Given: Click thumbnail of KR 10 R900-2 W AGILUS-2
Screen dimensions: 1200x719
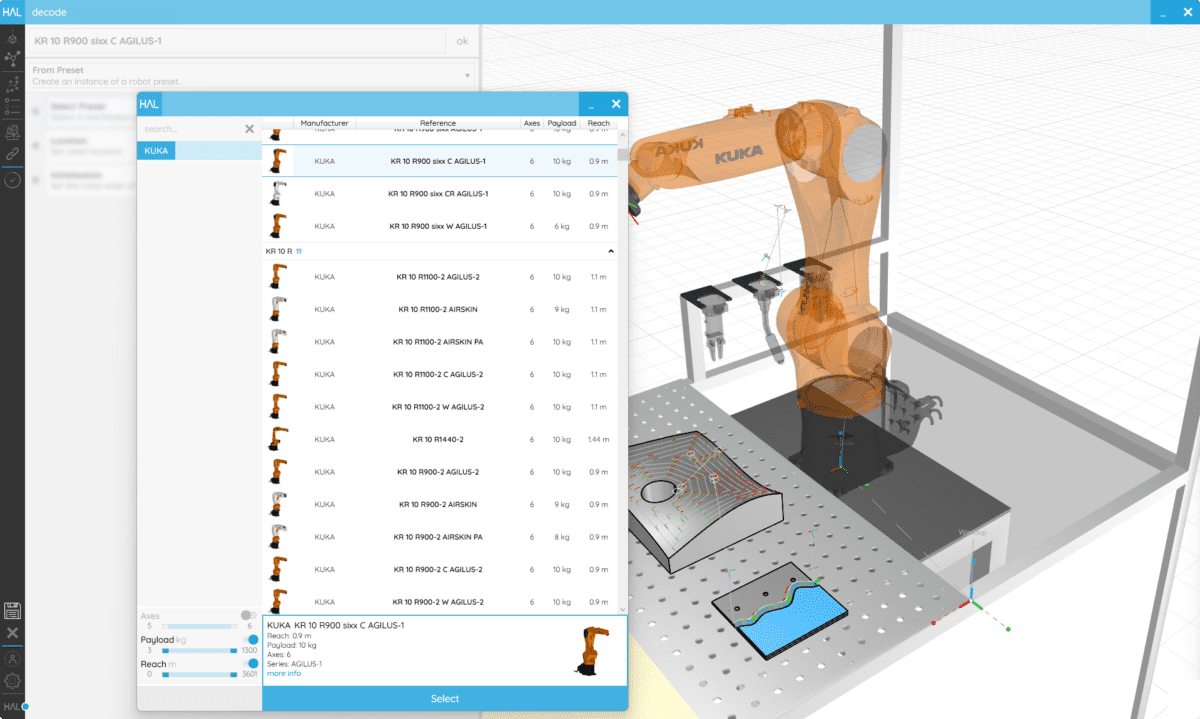Looking at the screenshot, I should coord(279,601).
